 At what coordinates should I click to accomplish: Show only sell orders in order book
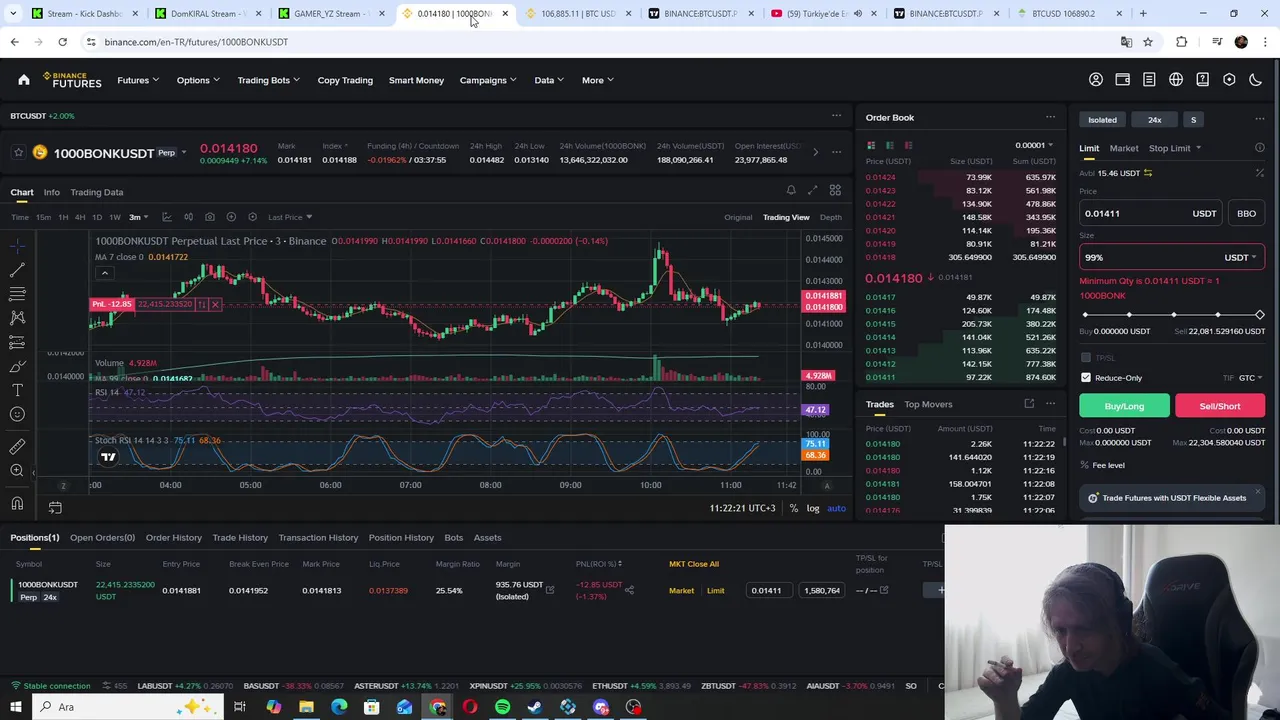(x=908, y=145)
